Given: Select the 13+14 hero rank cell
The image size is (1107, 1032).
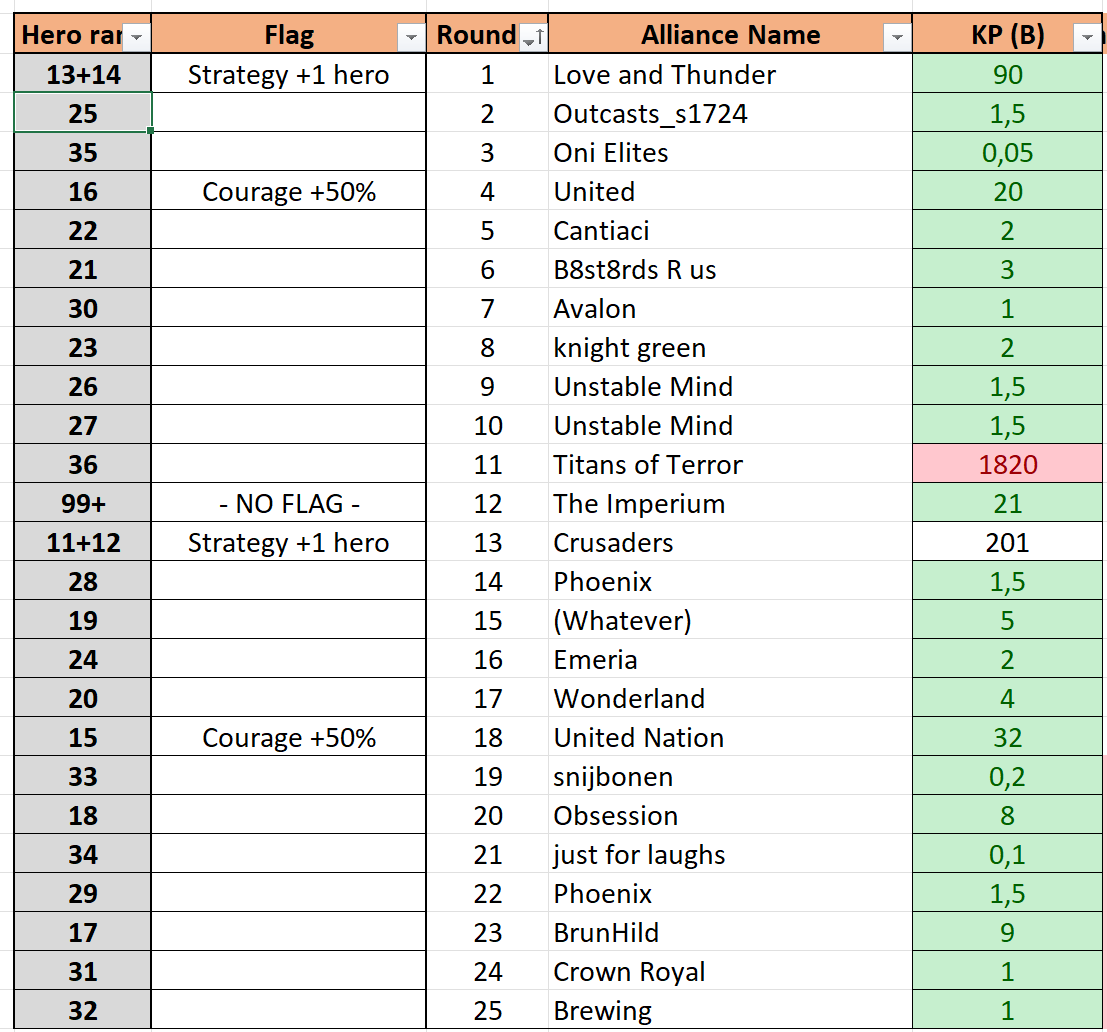Looking at the screenshot, I should tap(83, 75).
